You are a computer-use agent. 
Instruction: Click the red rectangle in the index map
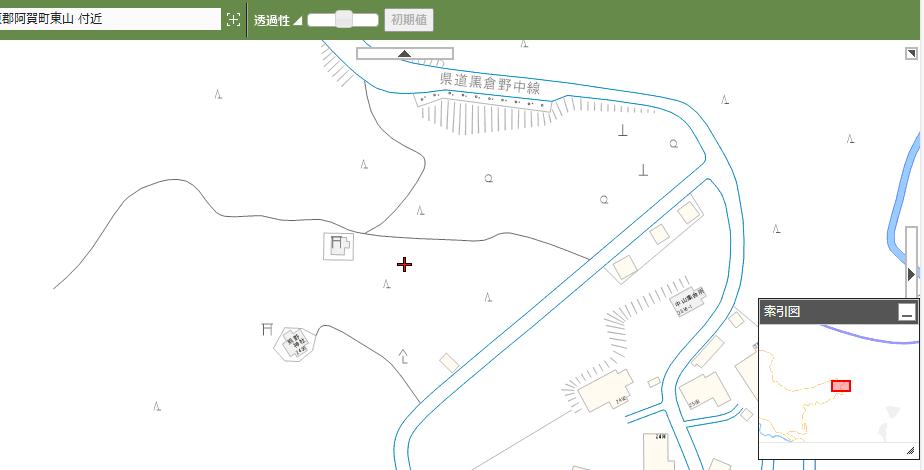pos(840,386)
